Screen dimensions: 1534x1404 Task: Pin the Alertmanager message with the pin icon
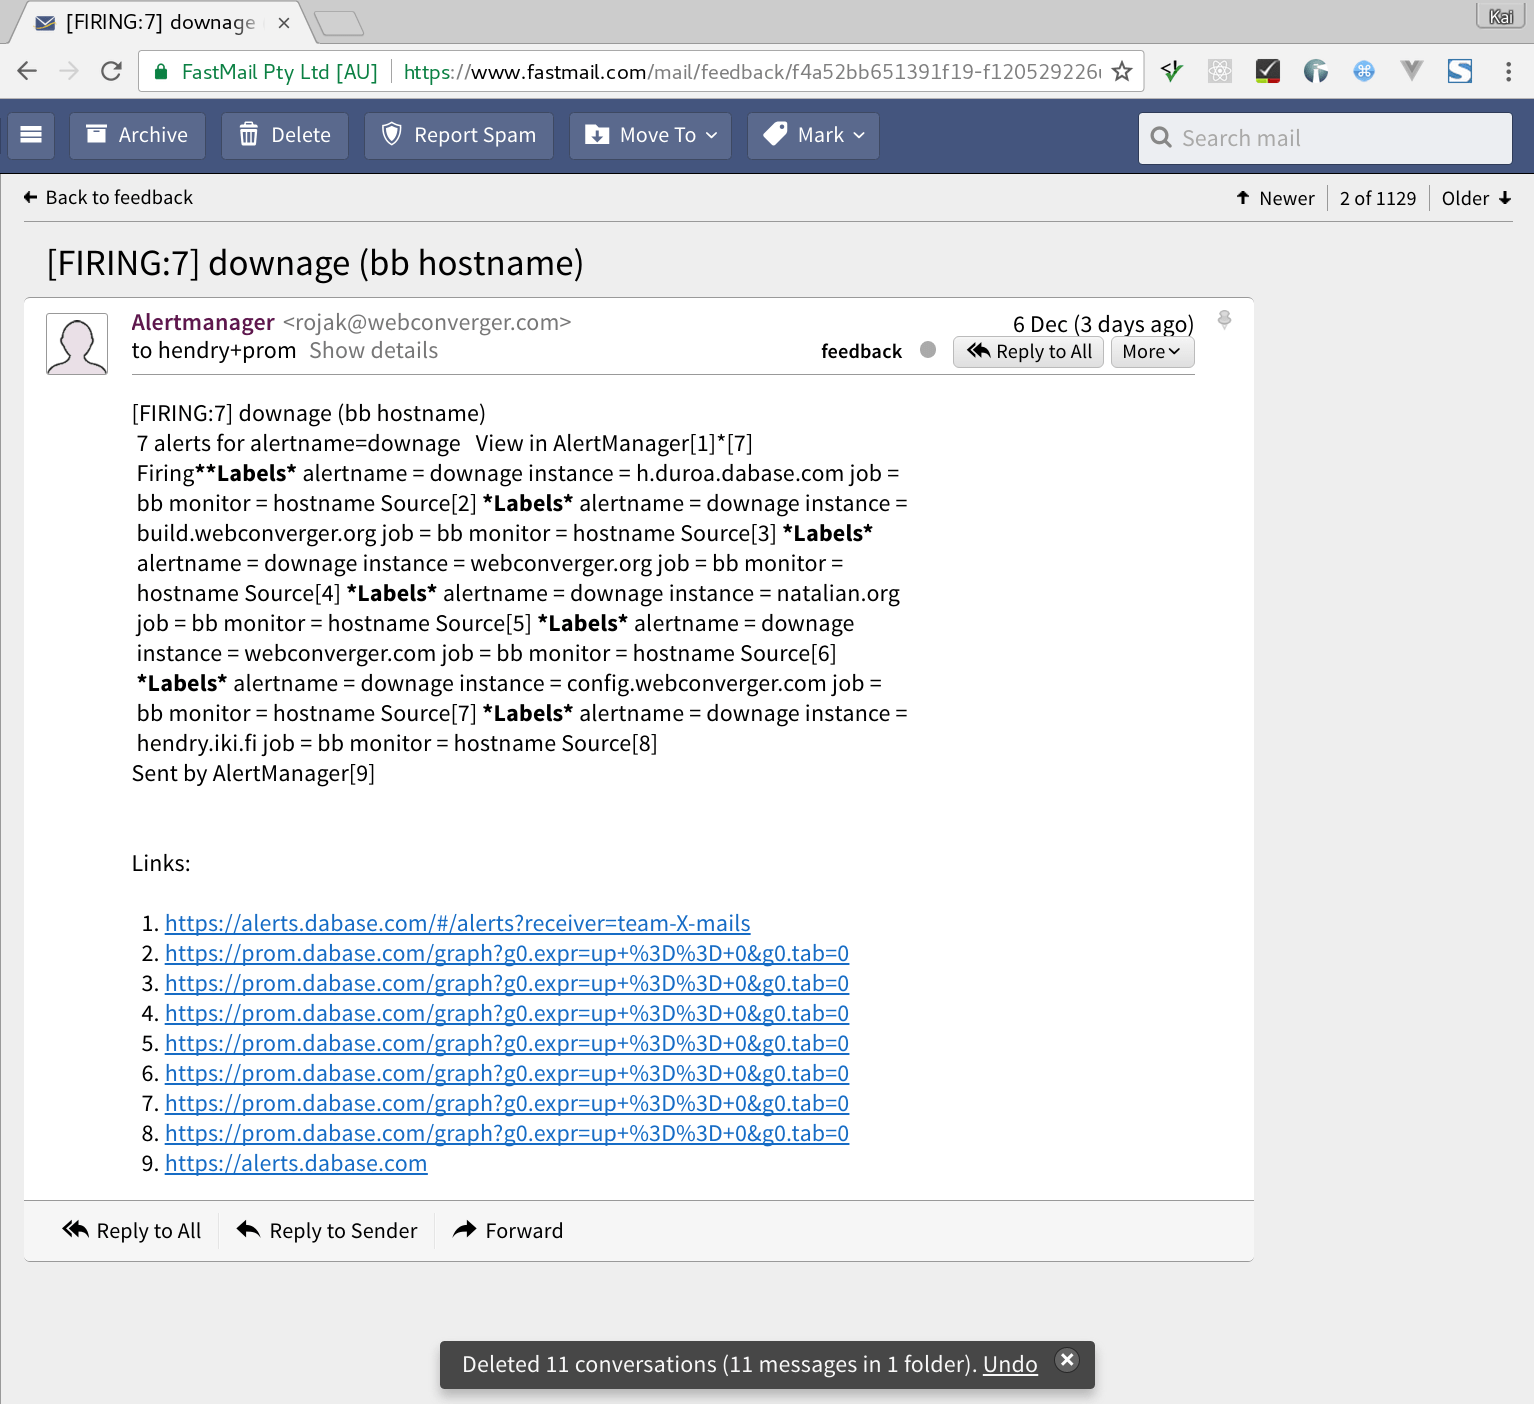pos(1224,320)
